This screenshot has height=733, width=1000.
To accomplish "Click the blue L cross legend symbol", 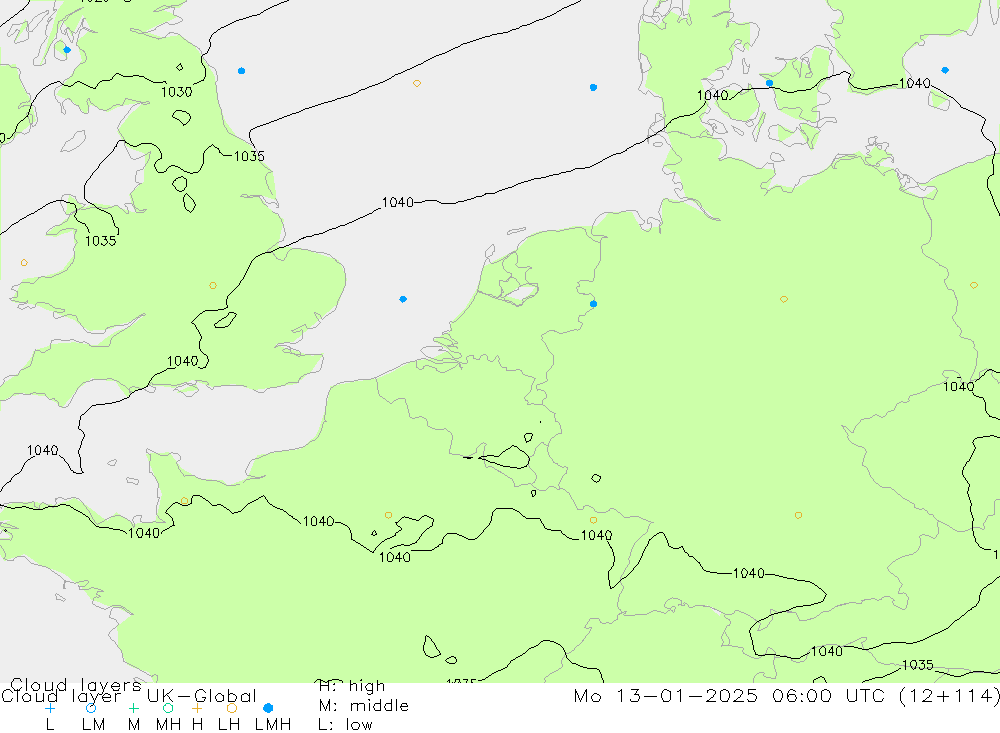I will (x=50, y=708).
